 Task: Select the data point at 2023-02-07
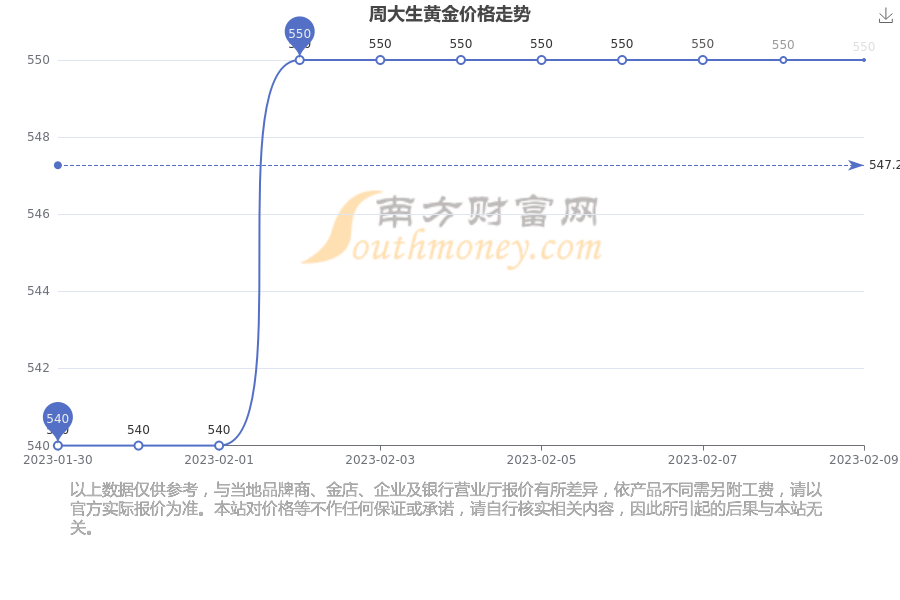coord(703,60)
